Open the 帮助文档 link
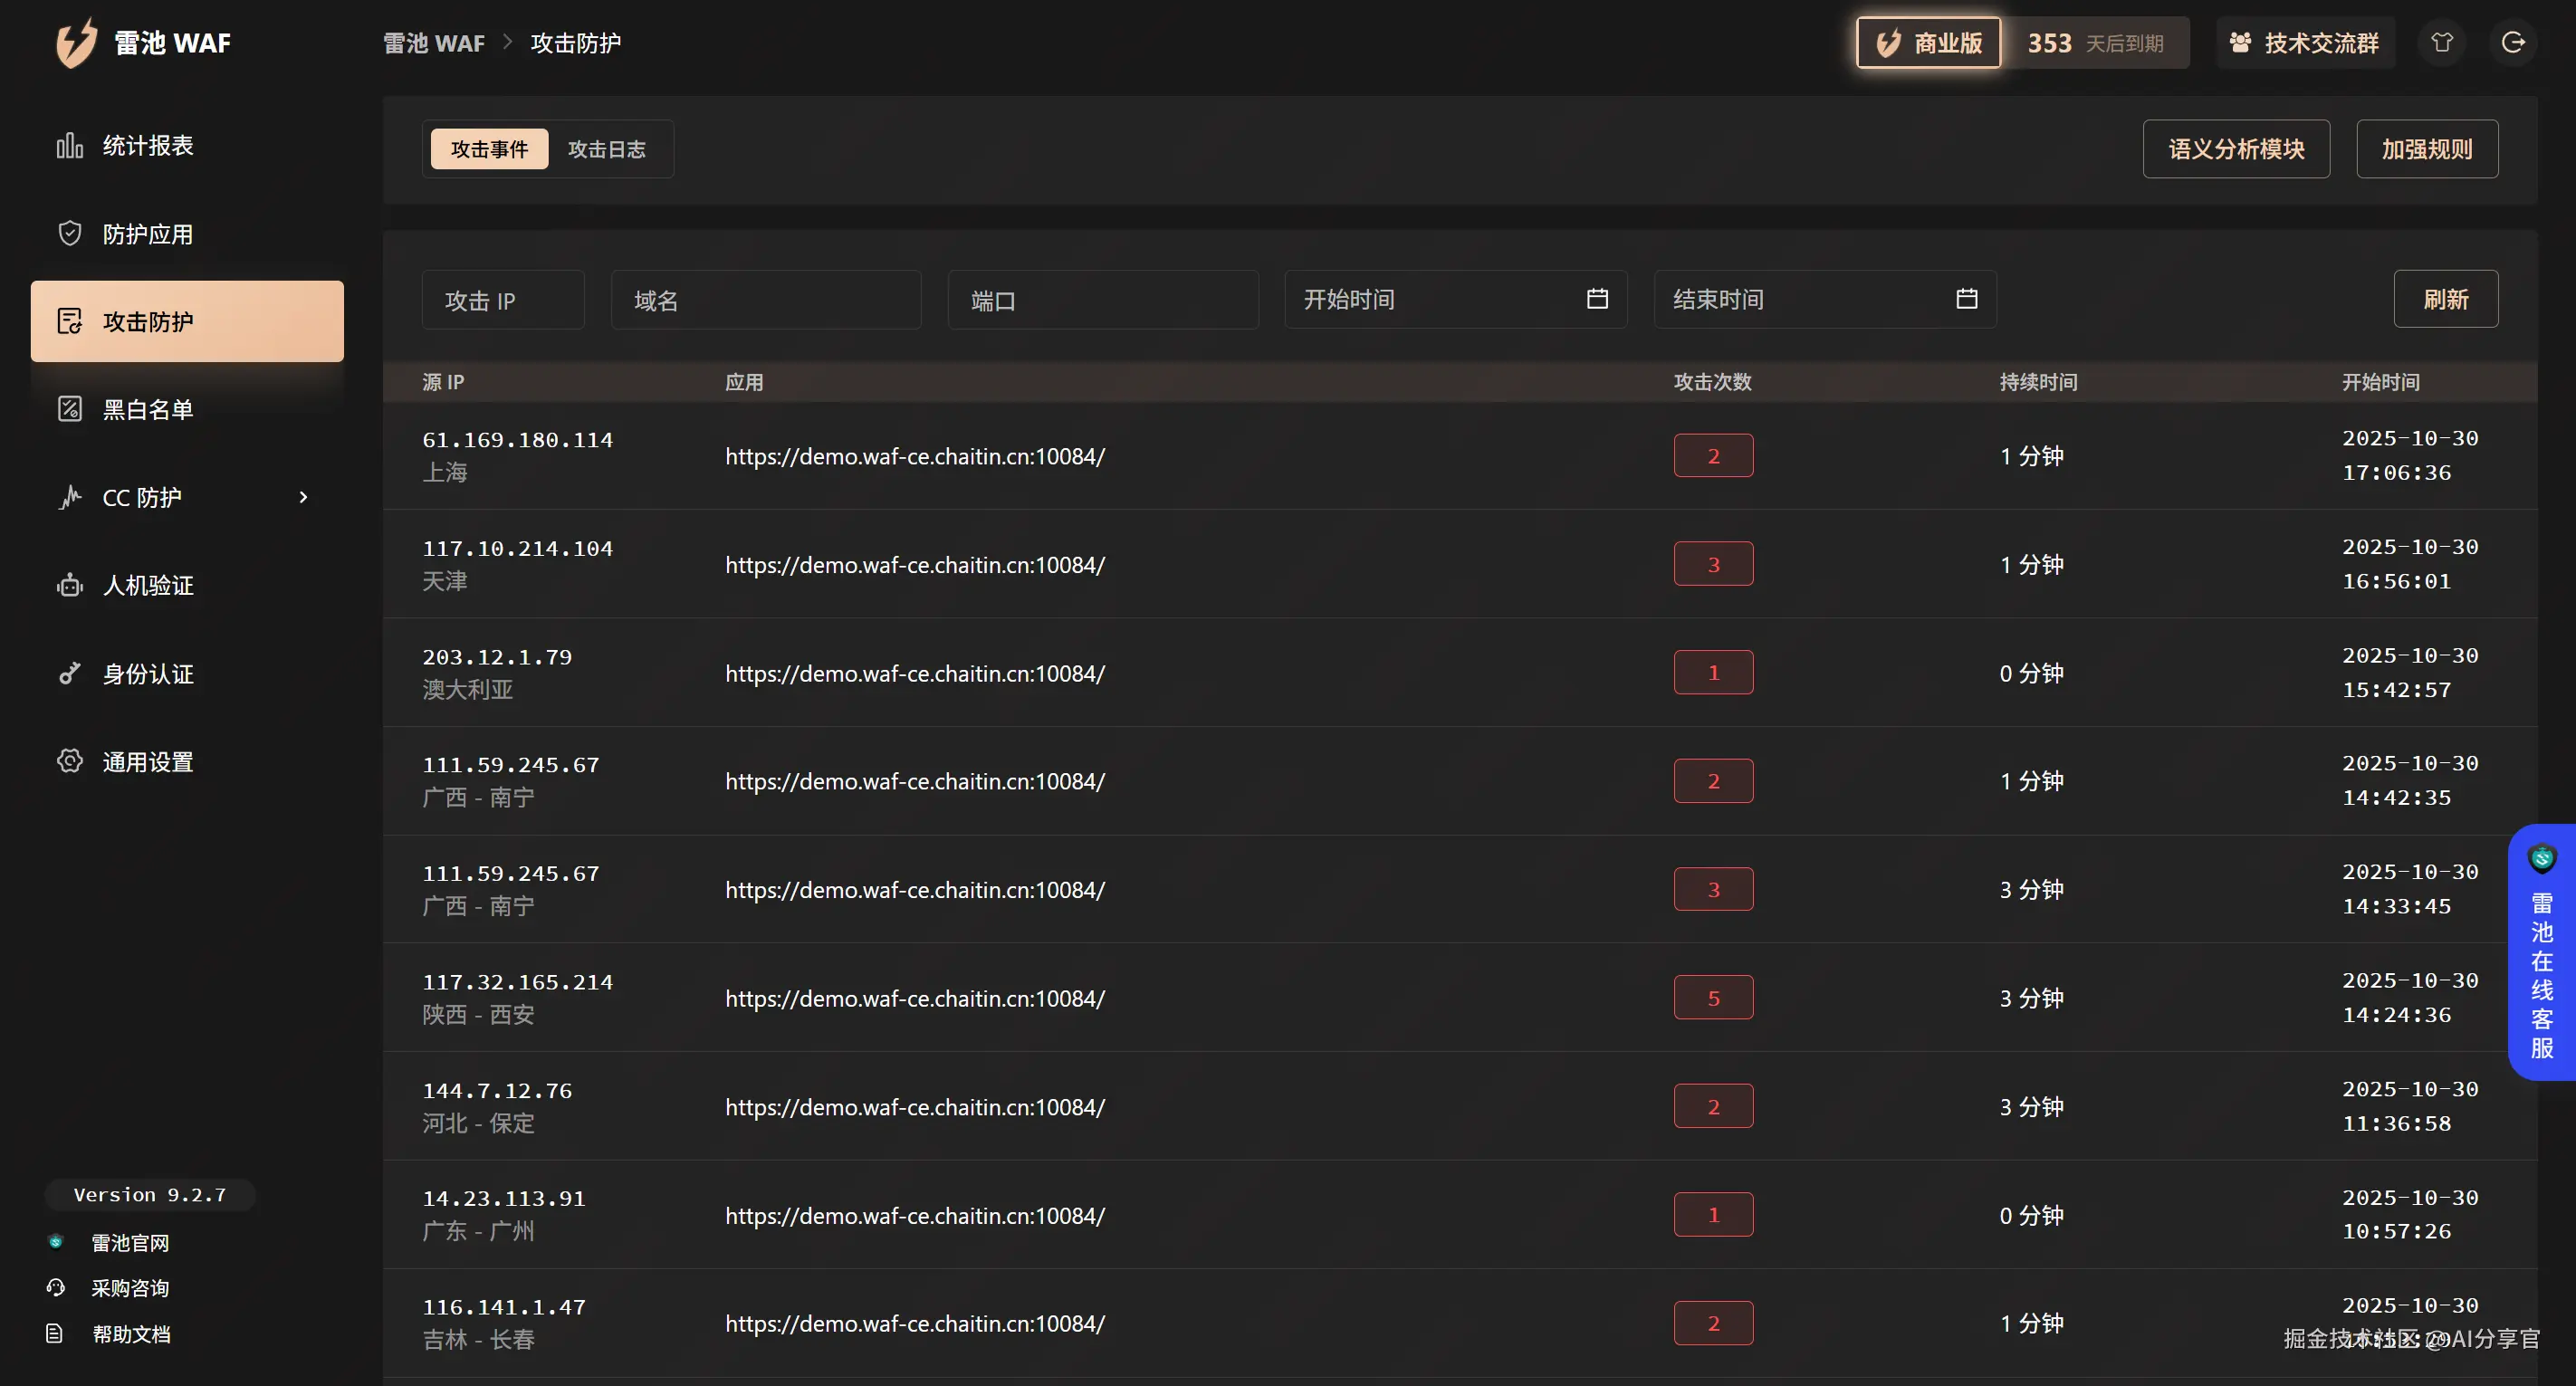 pos(131,1334)
